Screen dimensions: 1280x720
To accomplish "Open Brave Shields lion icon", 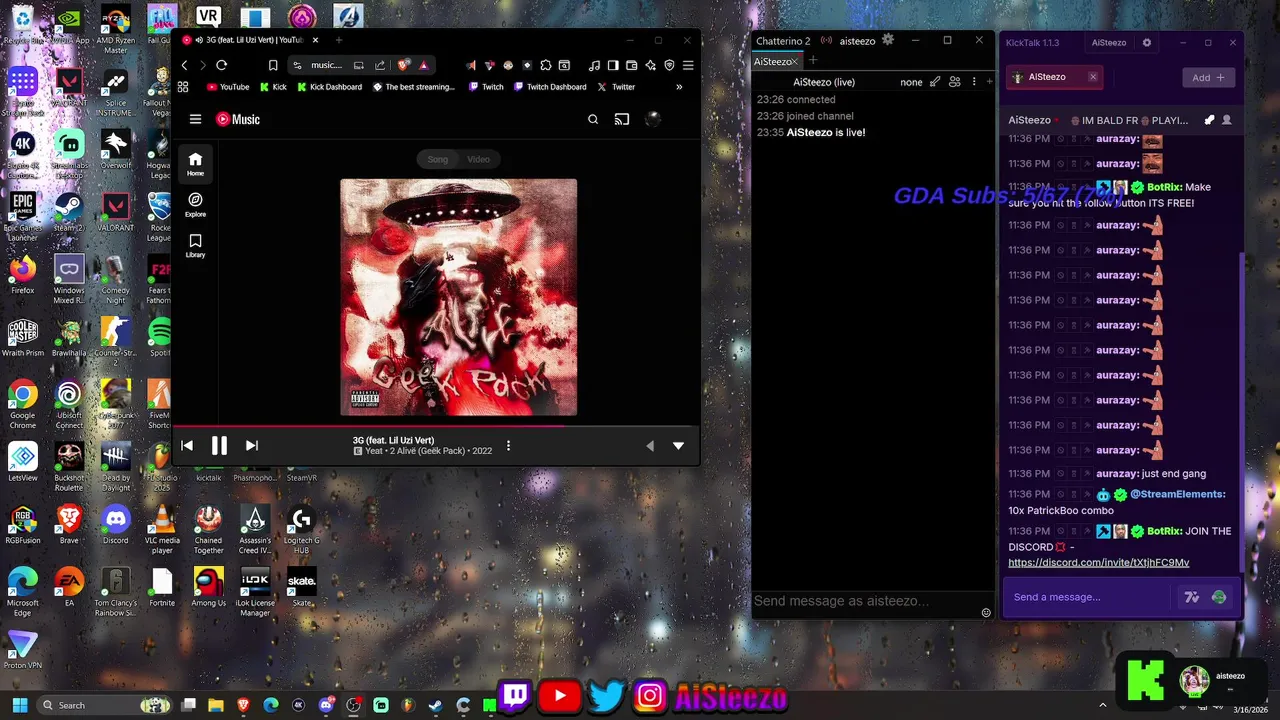I will click(x=404, y=65).
